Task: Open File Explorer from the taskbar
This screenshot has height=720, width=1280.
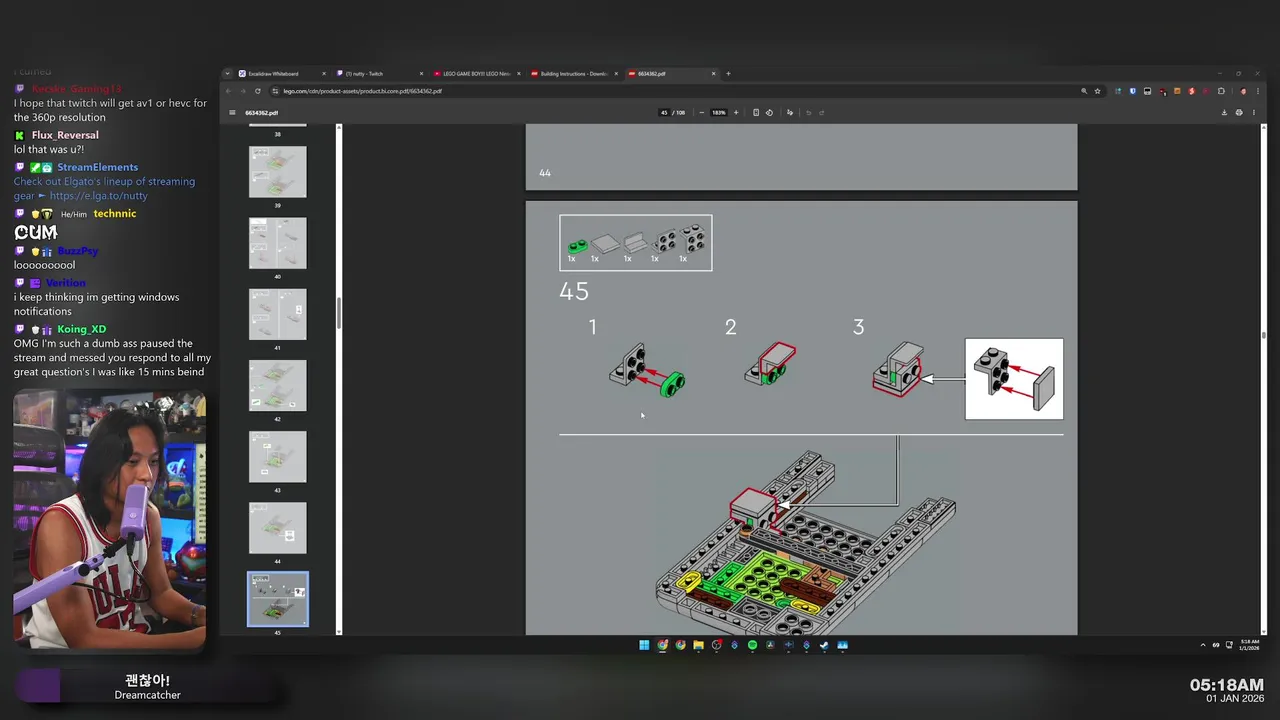Action: coord(698,645)
